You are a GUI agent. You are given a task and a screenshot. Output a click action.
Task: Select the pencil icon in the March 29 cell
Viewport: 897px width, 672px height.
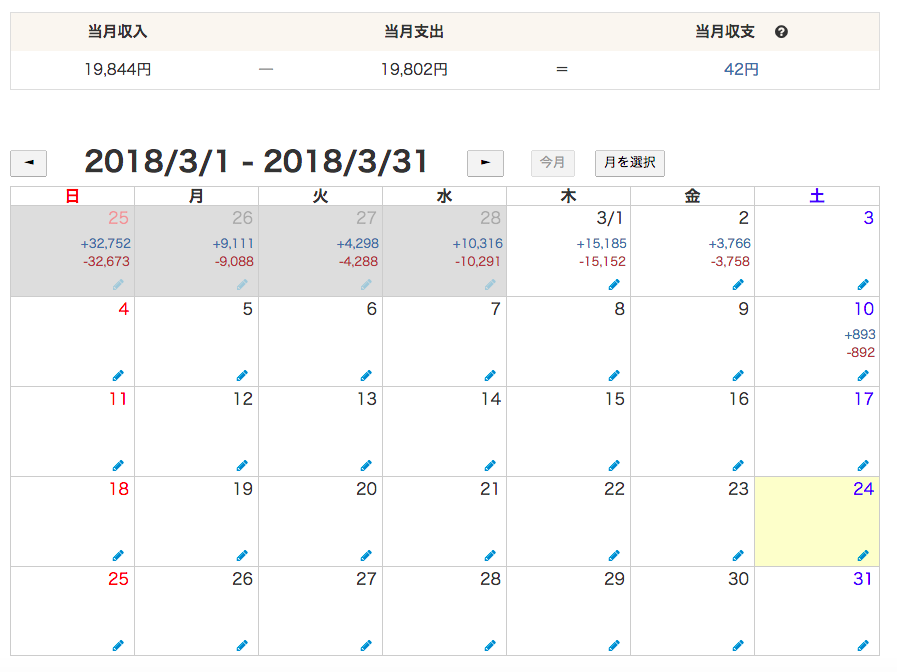point(614,646)
